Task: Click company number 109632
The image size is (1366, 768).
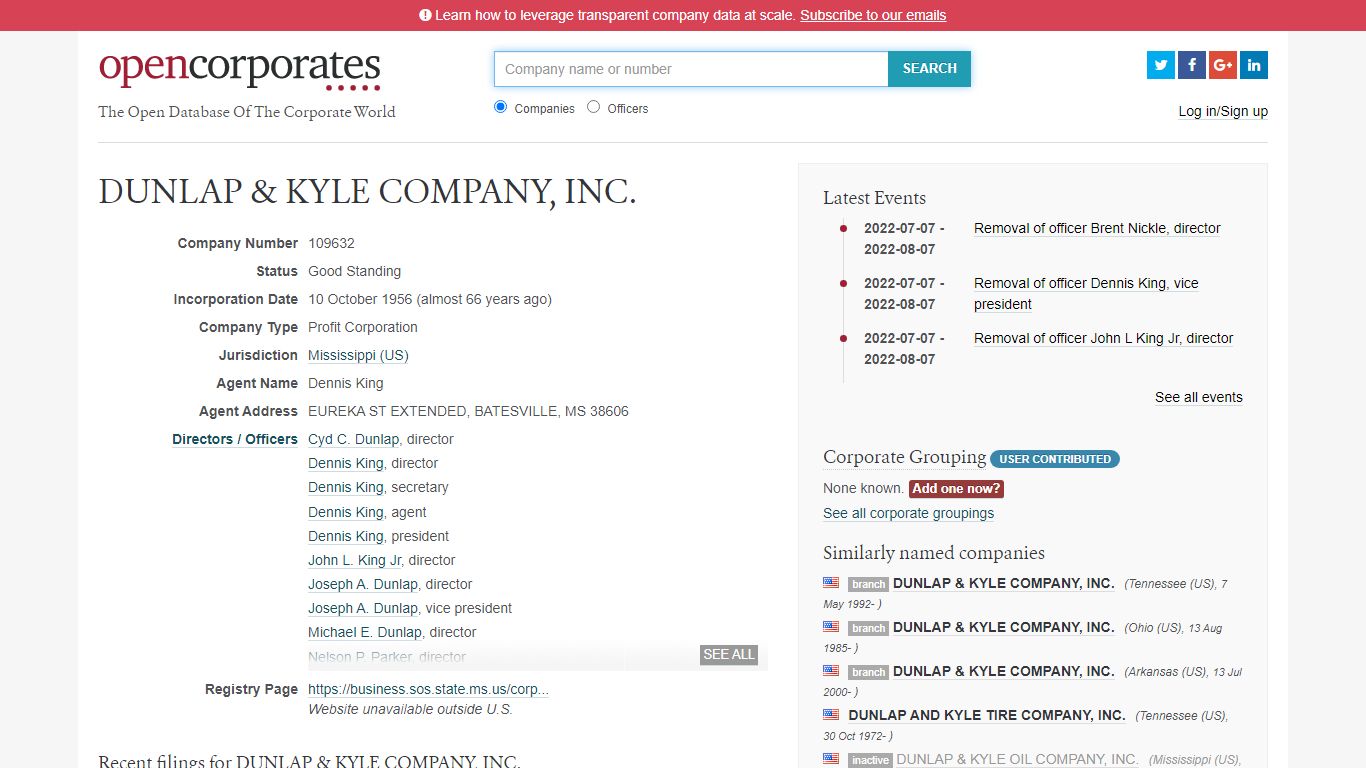Action: pyautogui.click(x=331, y=243)
